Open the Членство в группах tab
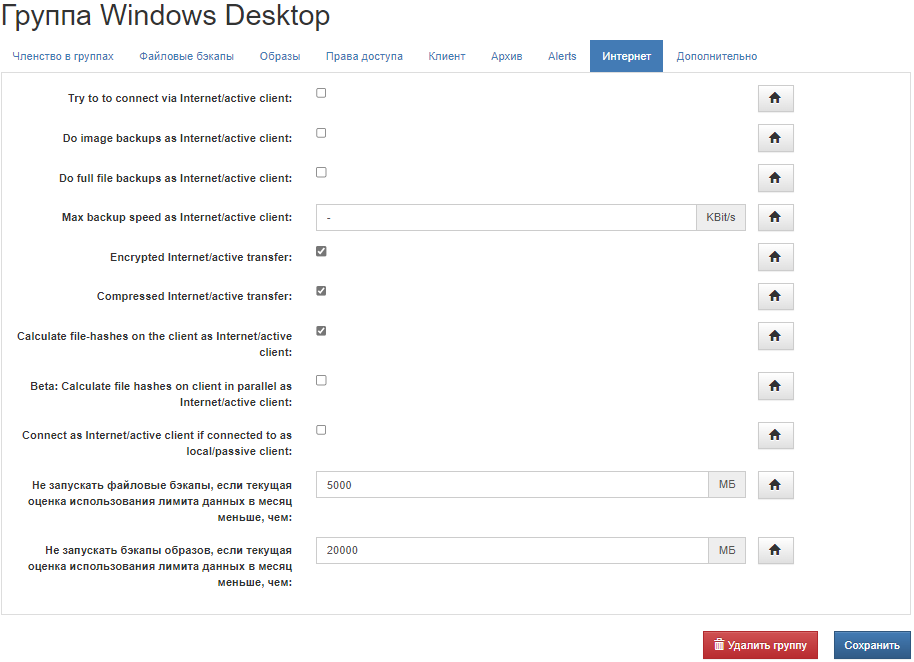914x662 pixels. [63, 57]
